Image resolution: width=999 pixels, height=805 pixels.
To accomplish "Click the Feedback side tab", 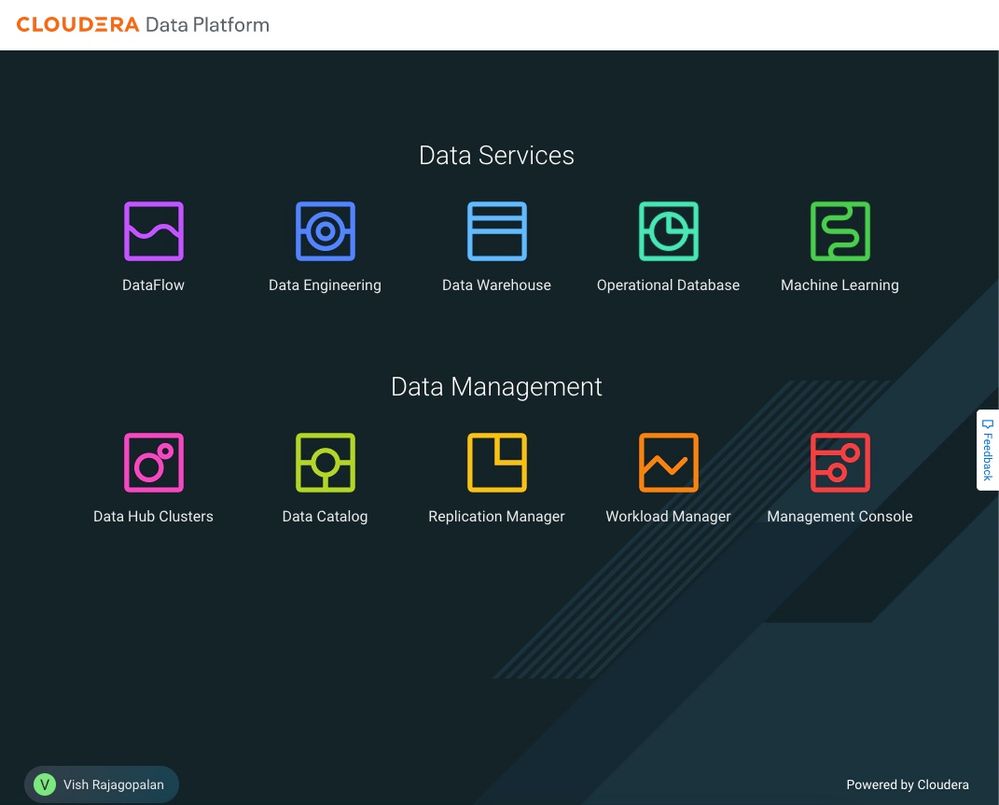I will pos(988,450).
